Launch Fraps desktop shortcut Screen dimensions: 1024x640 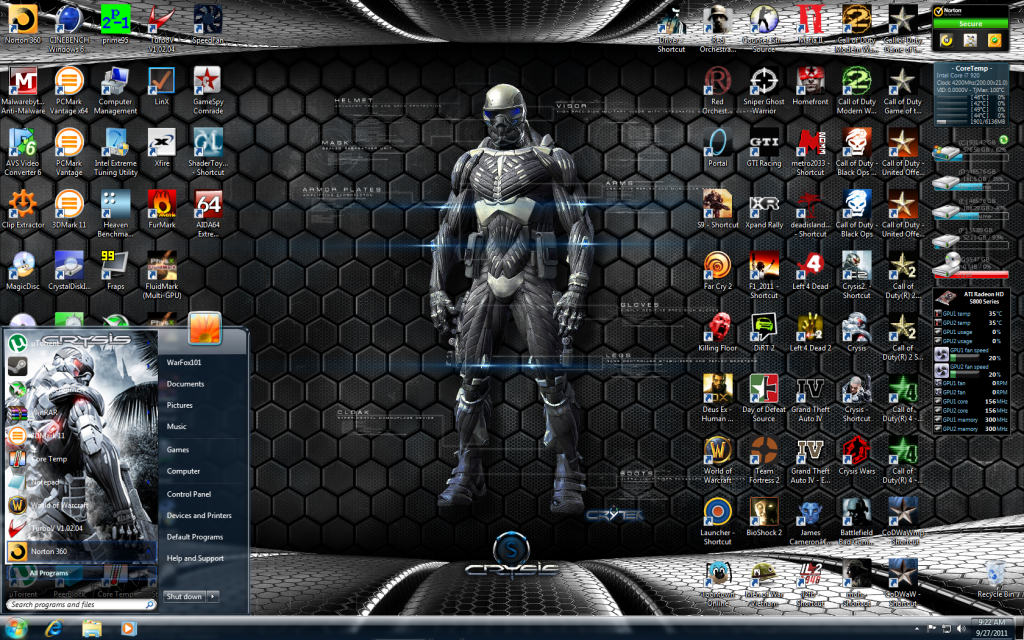(x=115, y=270)
